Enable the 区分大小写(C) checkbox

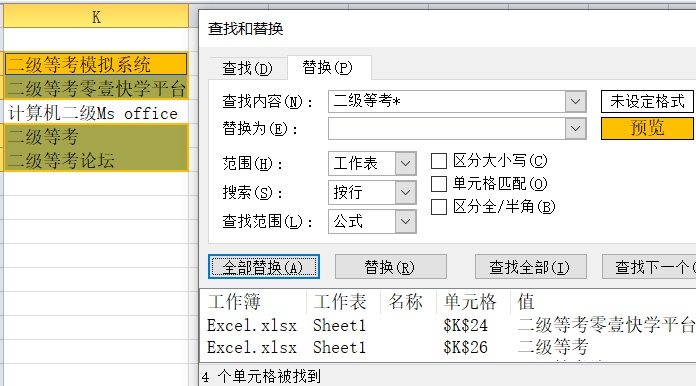click(x=439, y=161)
